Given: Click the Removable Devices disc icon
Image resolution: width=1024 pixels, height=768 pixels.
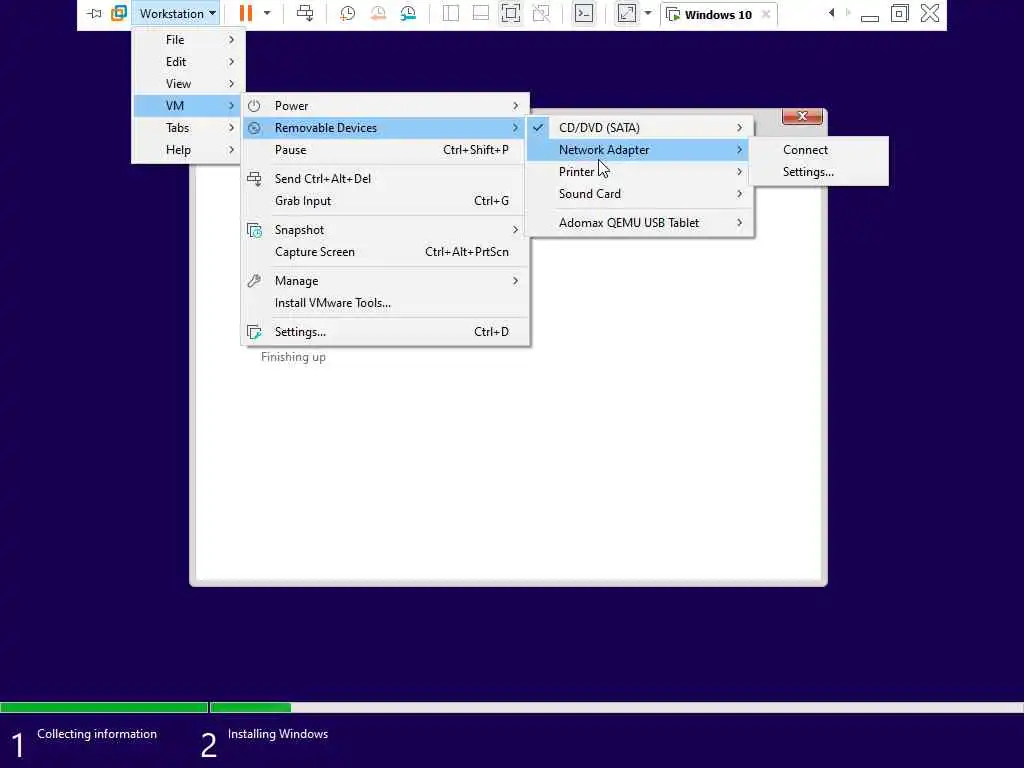Looking at the screenshot, I should (x=254, y=128).
